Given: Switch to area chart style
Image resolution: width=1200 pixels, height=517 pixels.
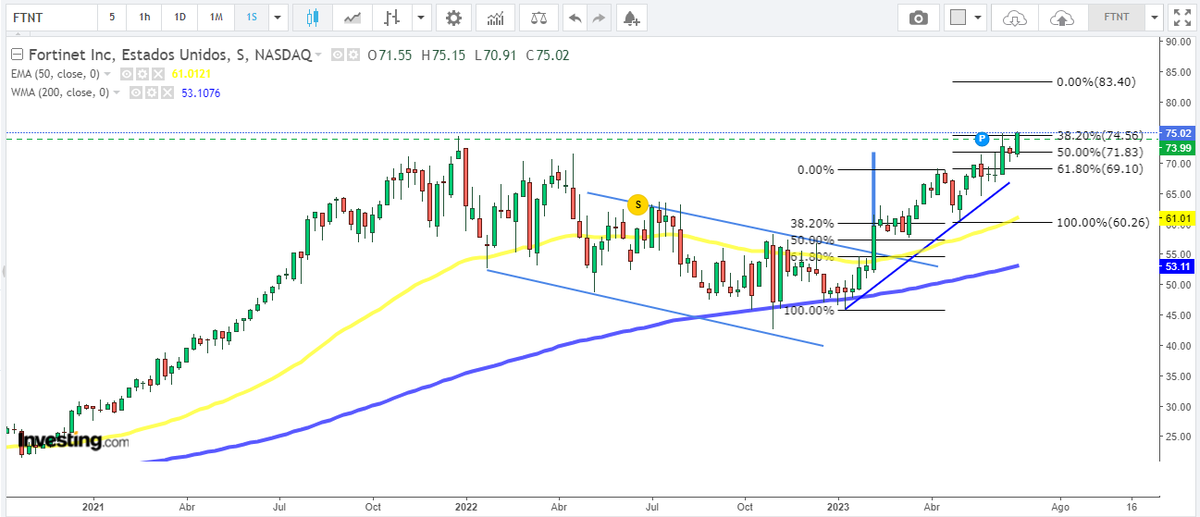Looking at the screenshot, I should (352, 17).
